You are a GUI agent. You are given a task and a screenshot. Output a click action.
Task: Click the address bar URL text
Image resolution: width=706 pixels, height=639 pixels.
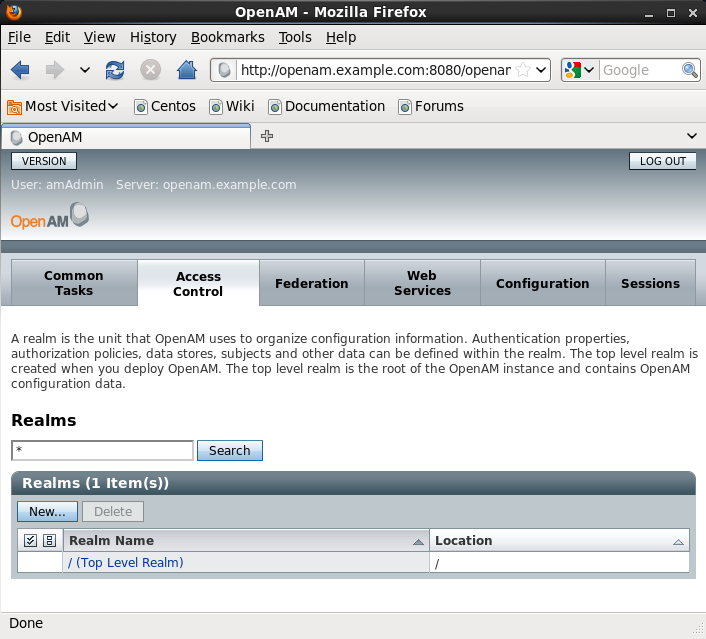tap(376, 70)
